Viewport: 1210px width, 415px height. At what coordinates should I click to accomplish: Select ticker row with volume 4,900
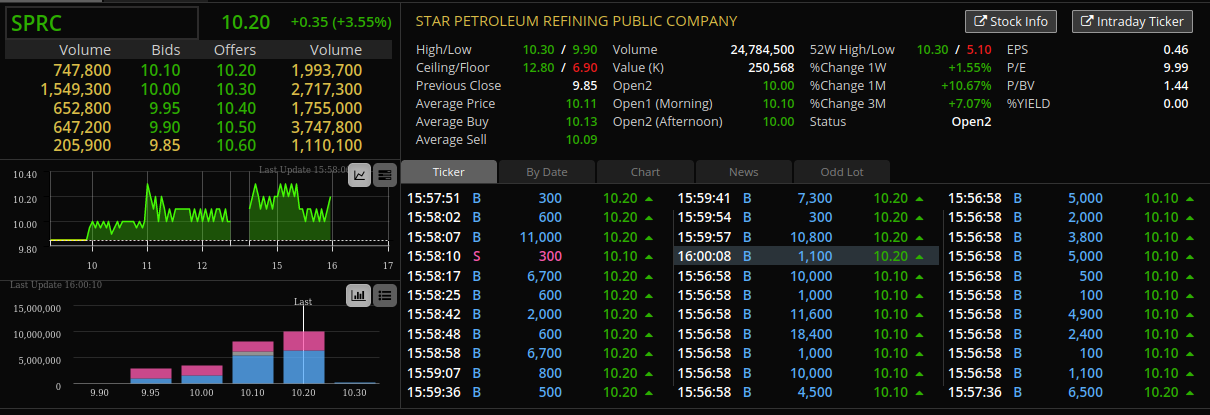[x=1074, y=315]
